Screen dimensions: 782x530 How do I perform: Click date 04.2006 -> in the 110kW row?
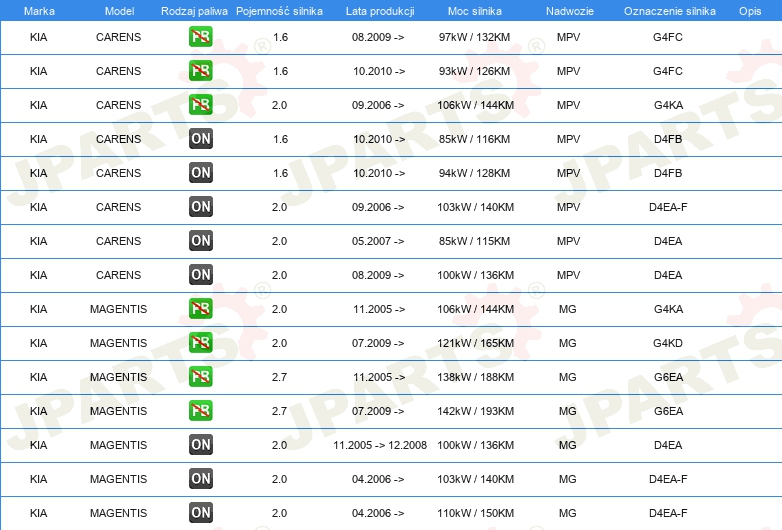(x=378, y=513)
